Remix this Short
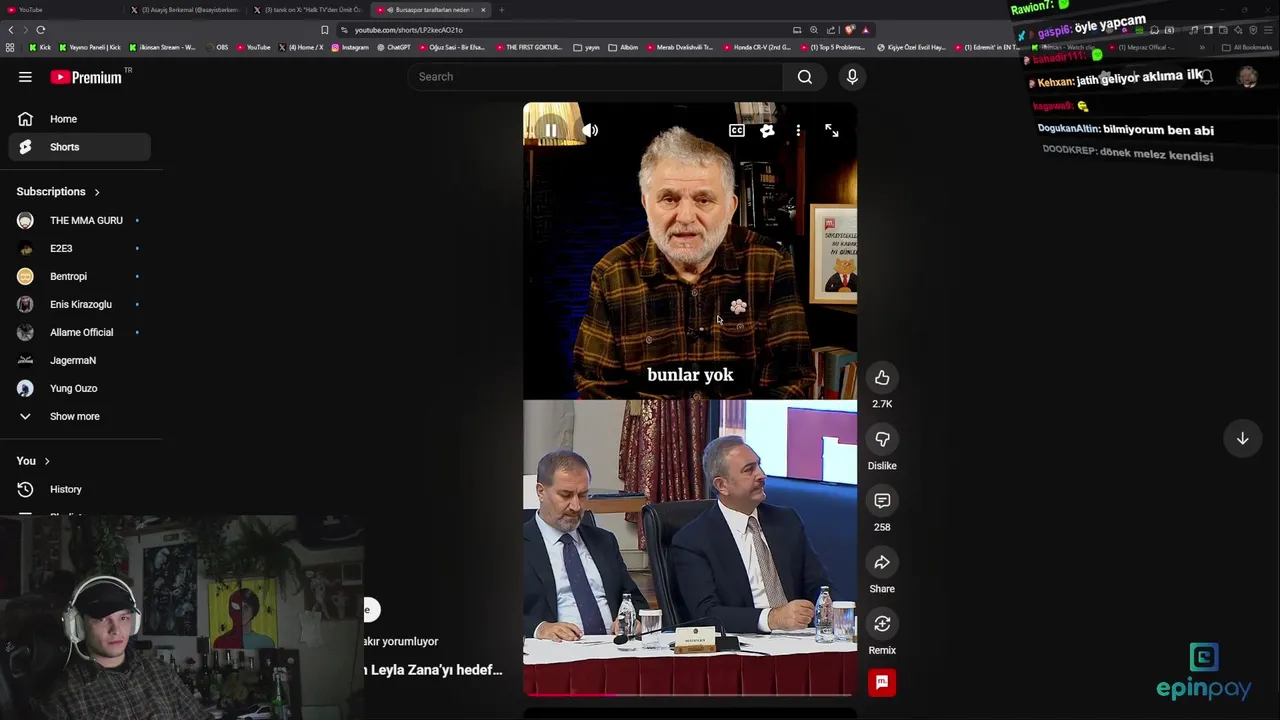Viewport: 1280px width, 720px height. pyautogui.click(x=882, y=624)
